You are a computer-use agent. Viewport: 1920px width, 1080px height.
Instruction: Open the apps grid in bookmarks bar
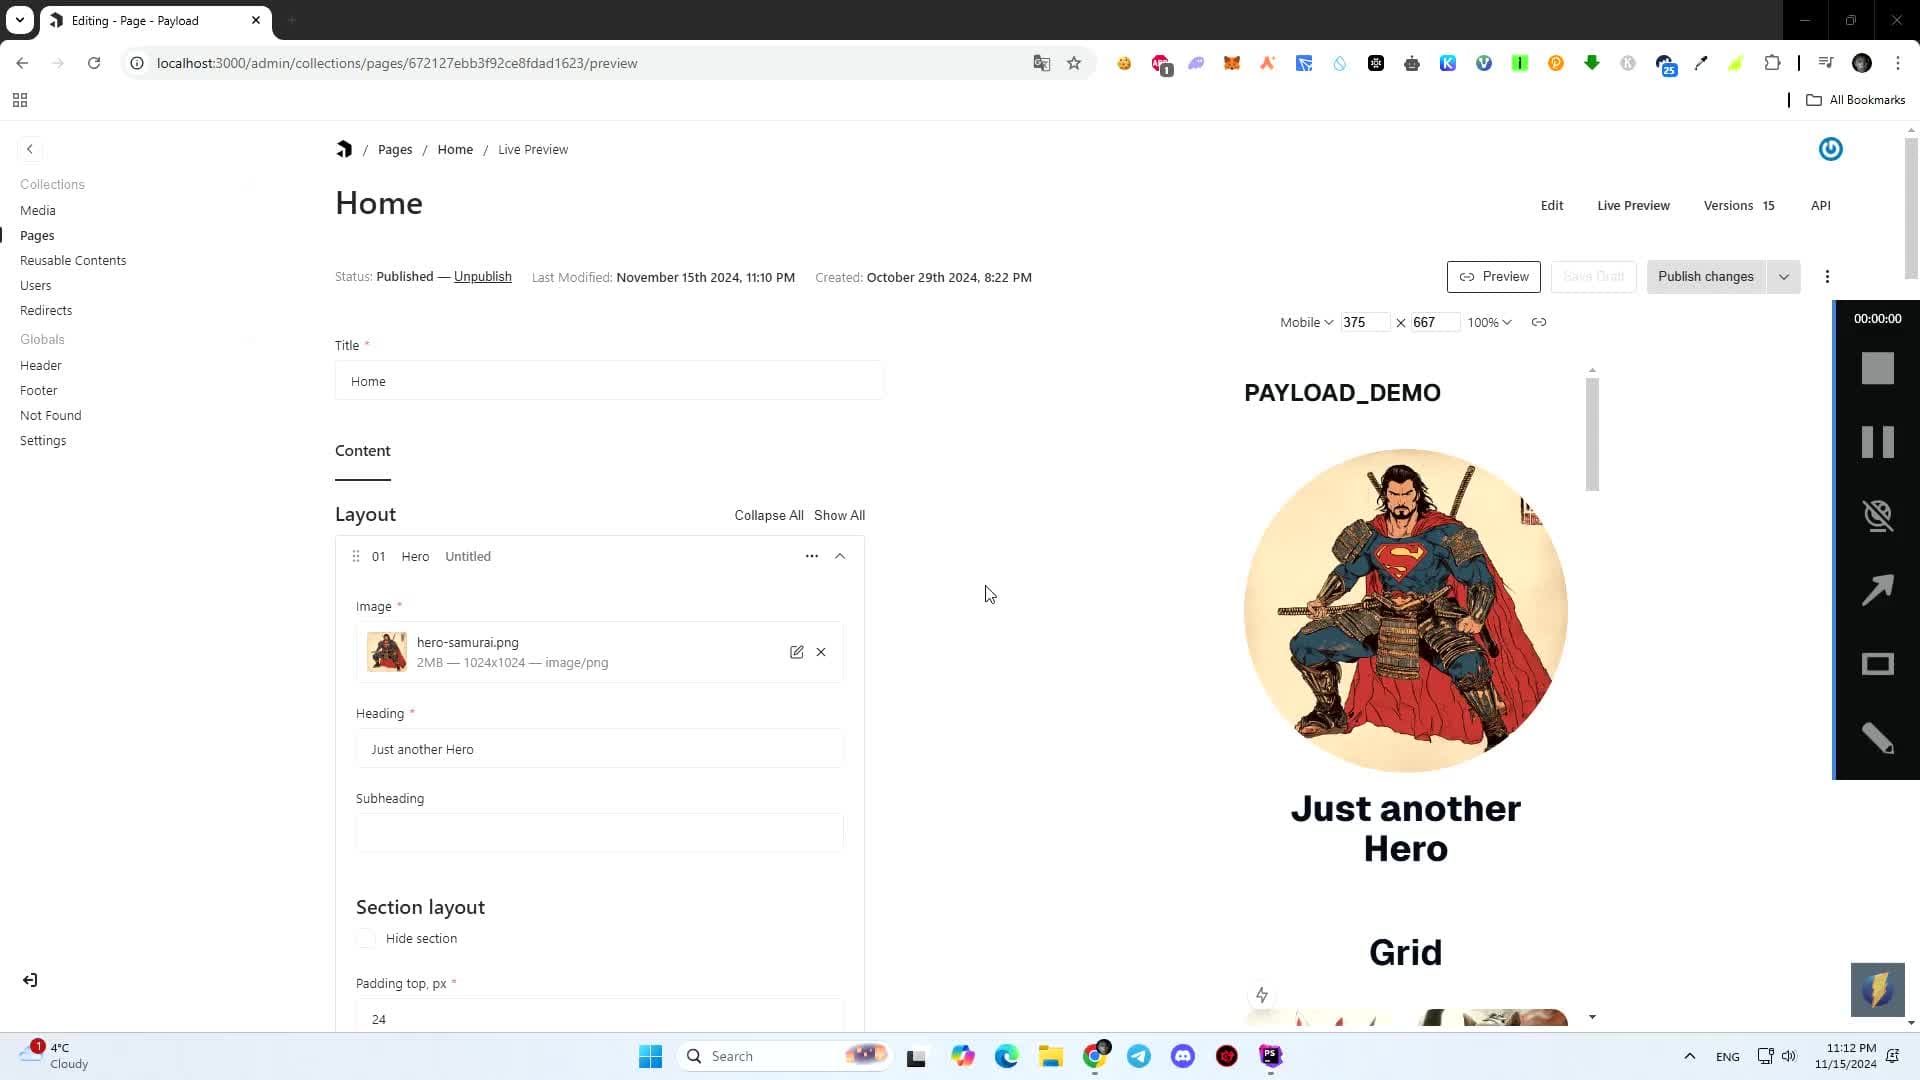click(x=20, y=100)
